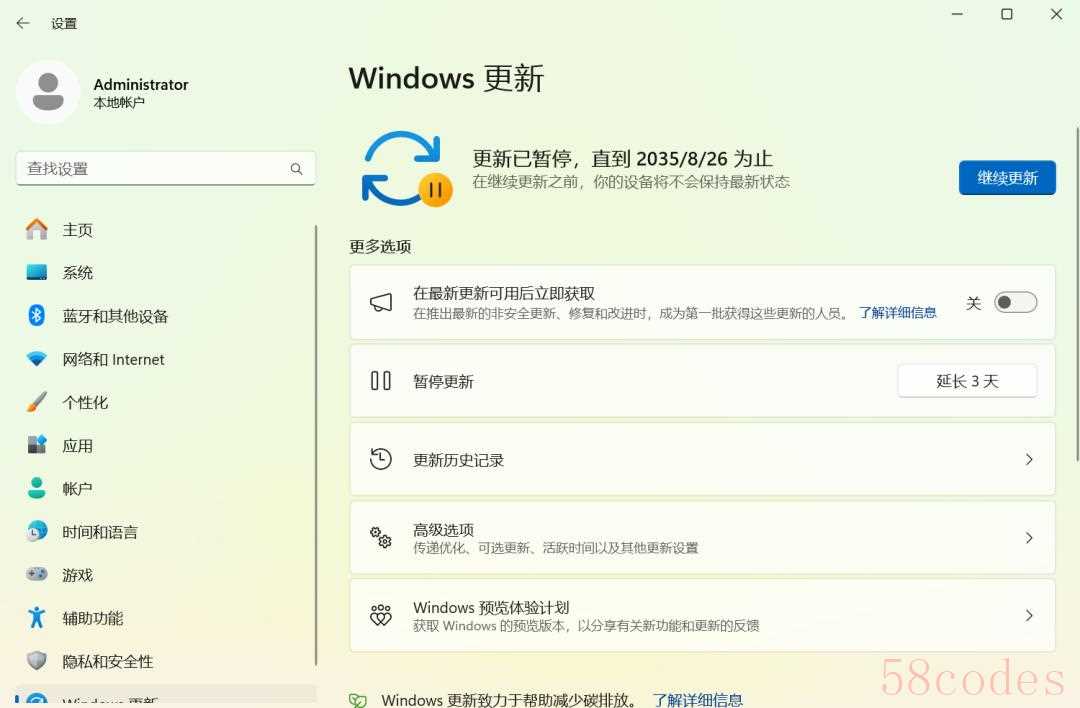Screen dimensions: 1080x708
Task: Open 游戏 settings page
Action: pos(165,574)
